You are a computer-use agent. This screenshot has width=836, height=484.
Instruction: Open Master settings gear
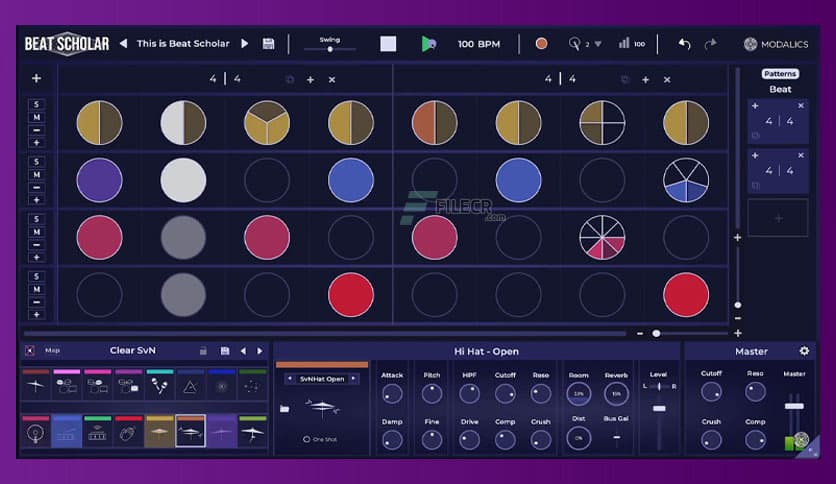[804, 351]
